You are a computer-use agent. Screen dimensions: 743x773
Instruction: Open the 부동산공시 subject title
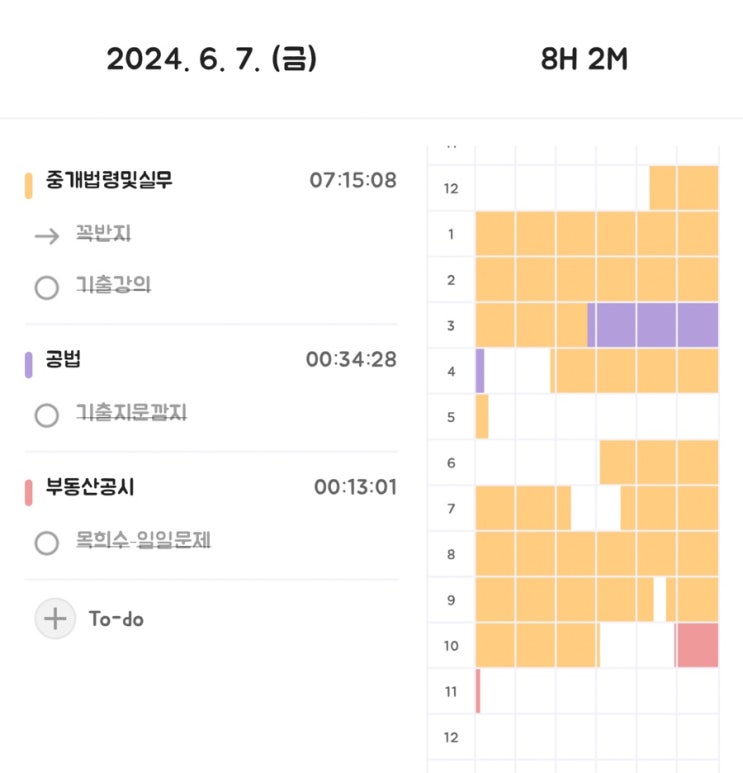click(x=90, y=488)
